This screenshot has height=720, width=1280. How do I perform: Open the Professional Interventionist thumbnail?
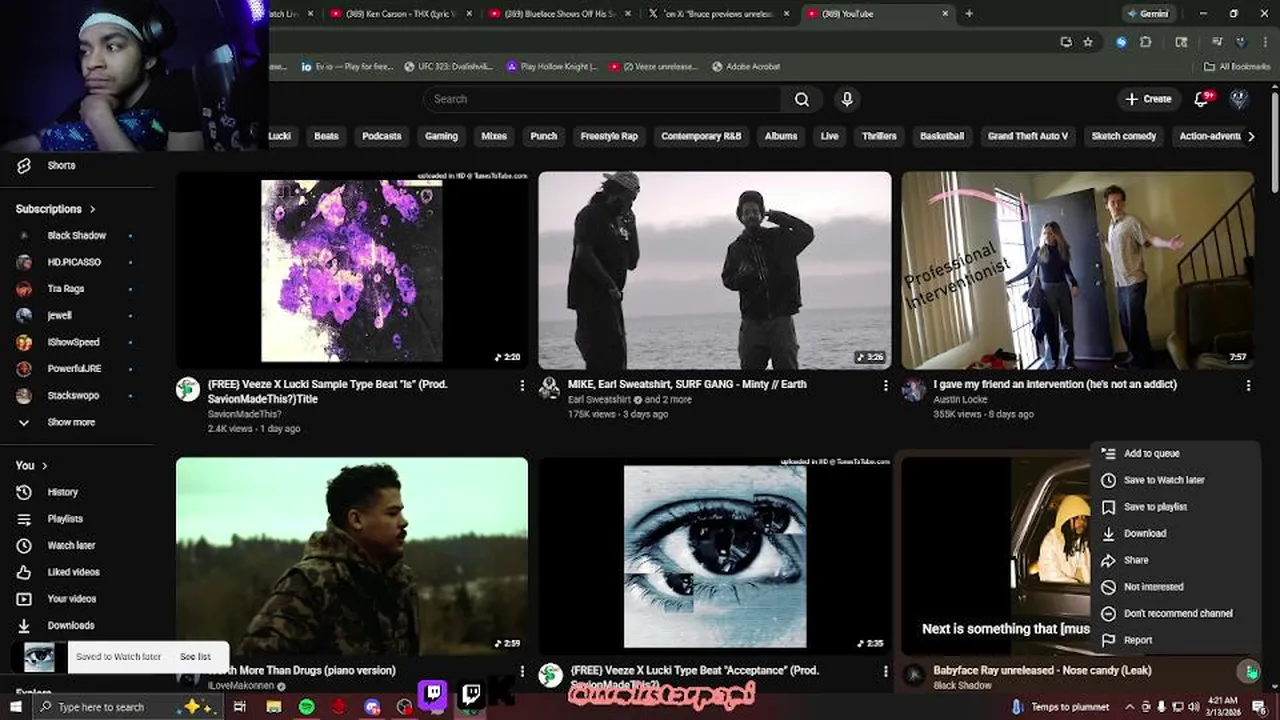(1078, 271)
